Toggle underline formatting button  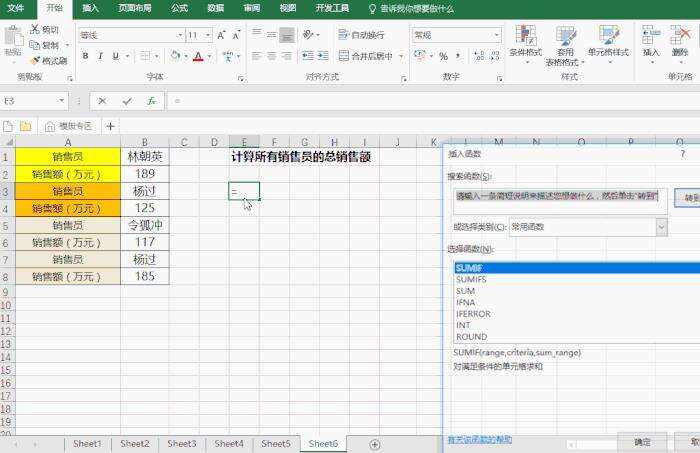[116, 56]
